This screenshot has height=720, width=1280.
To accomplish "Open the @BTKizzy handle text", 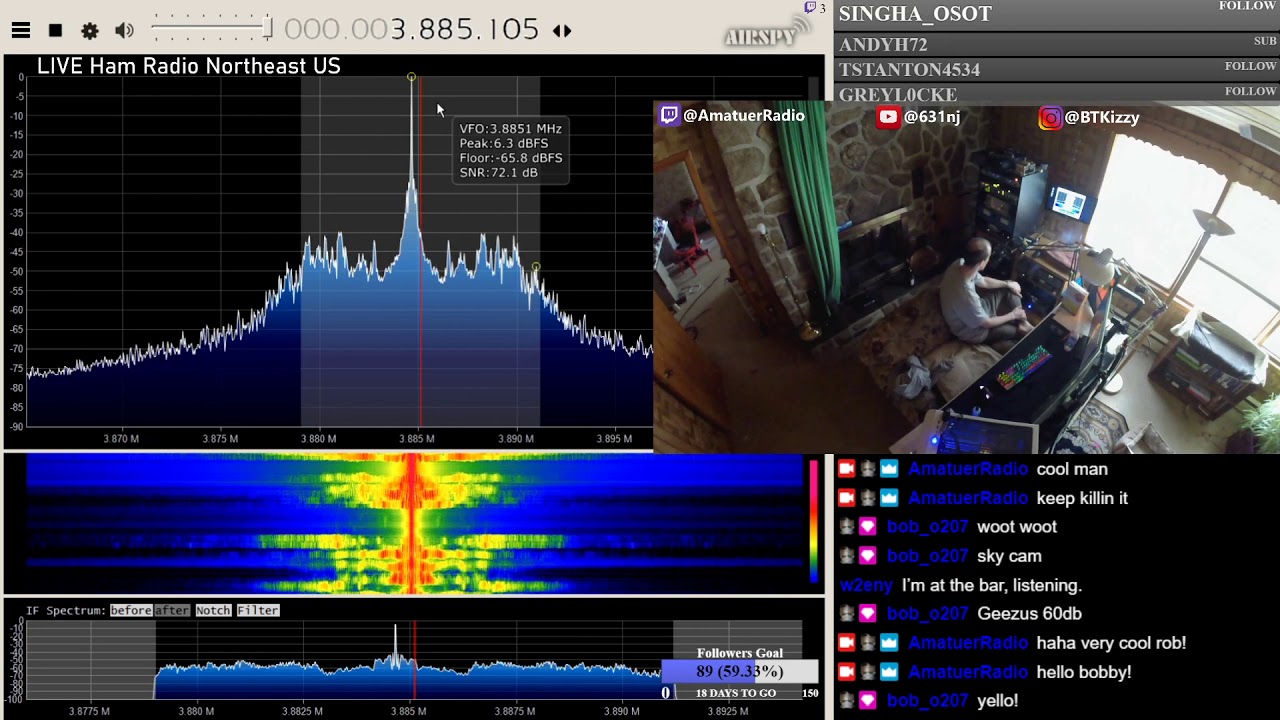I will 1102,118.
